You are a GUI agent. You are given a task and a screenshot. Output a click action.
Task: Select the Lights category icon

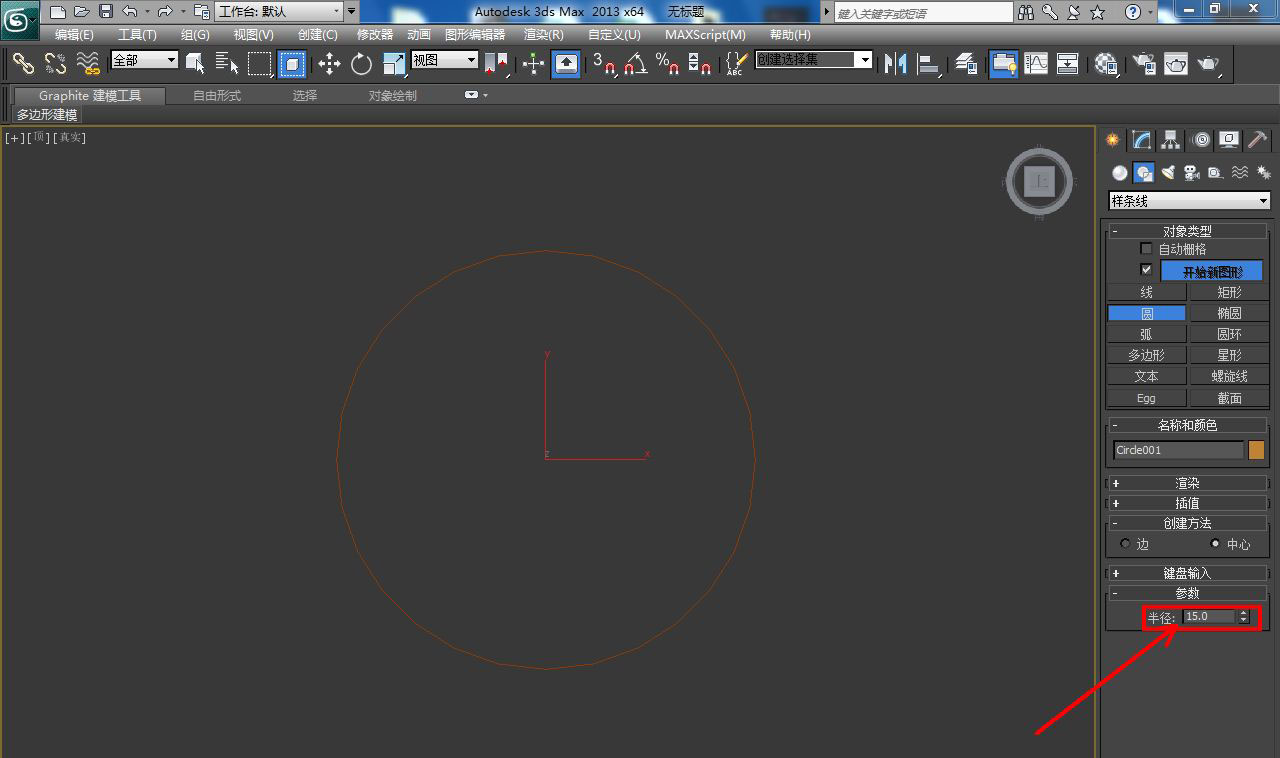(x=1167, y=173)
